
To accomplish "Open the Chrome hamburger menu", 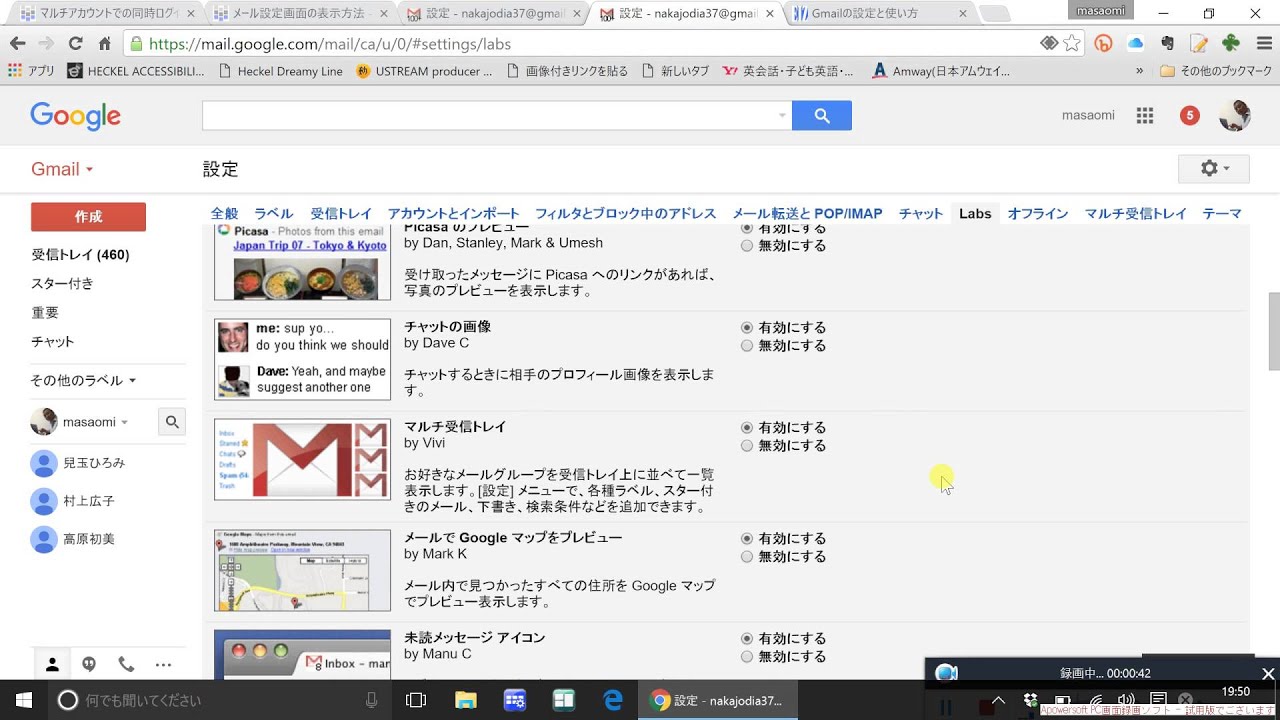I will coord(1262,44).
